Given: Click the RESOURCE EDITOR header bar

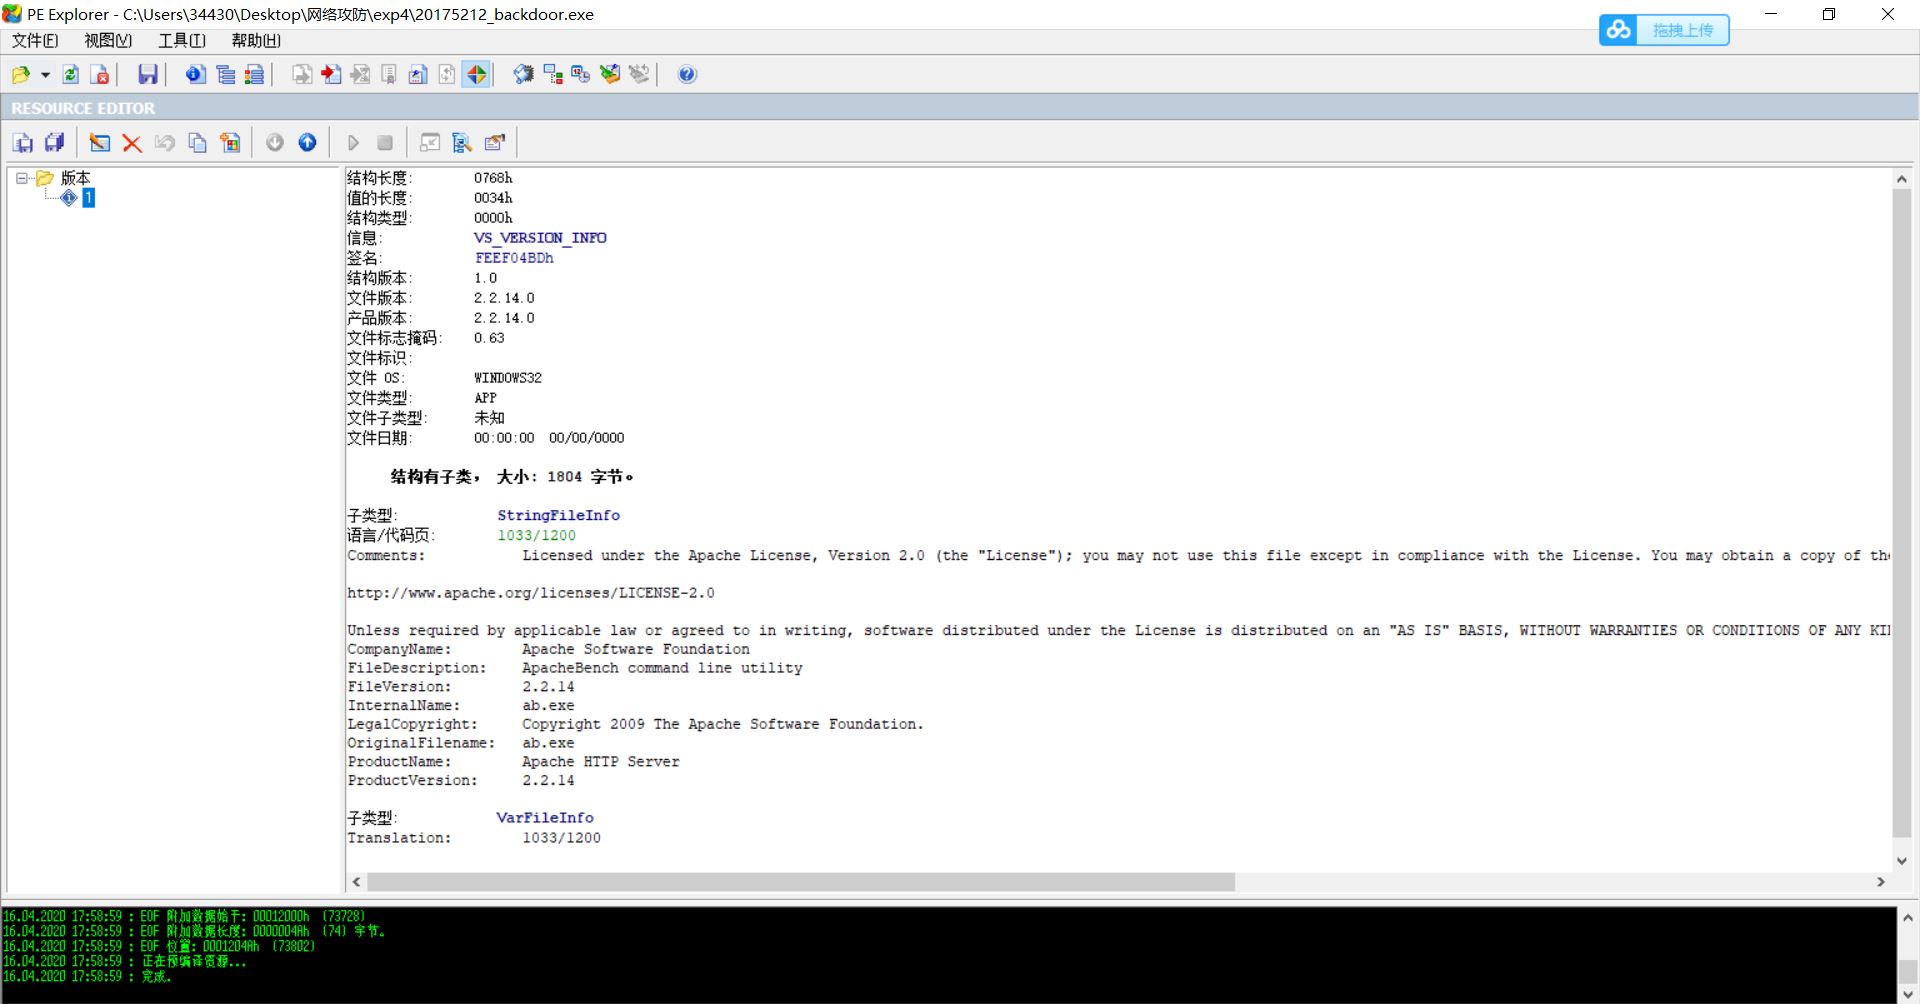Looking at the screenshot, I should tap(959, 108).
